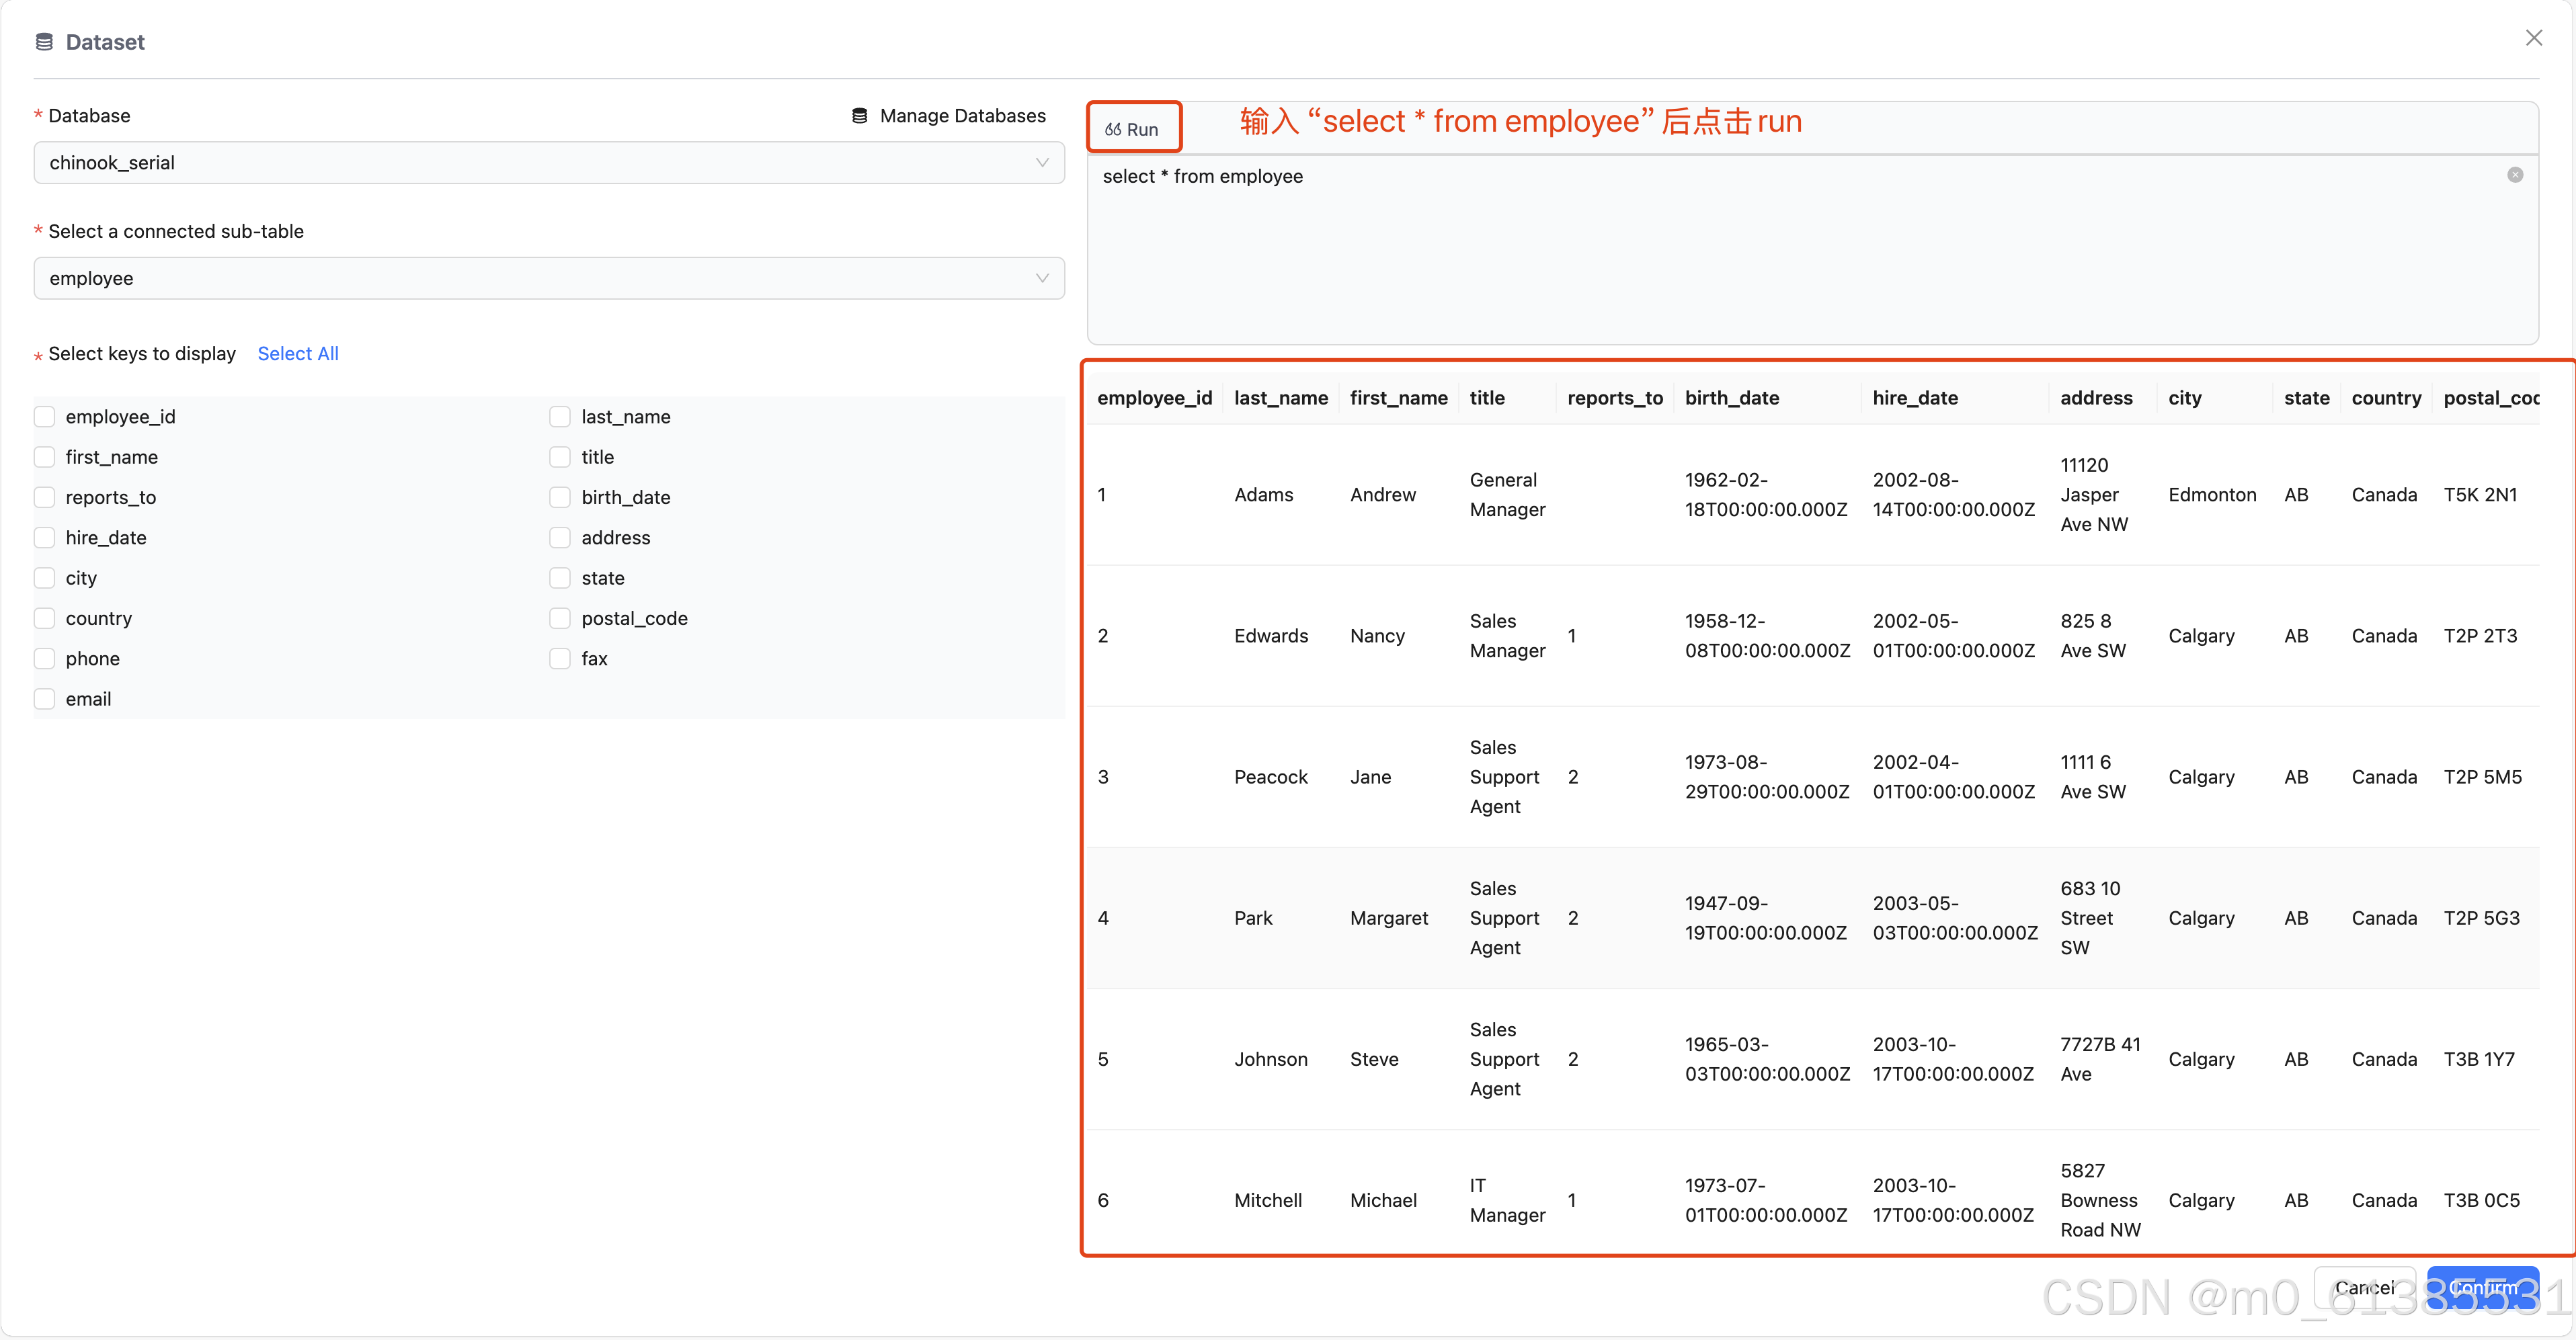Click the Manage Databases icon
The width and height of the screenshot is (2576, 1340).
[859, 116]
